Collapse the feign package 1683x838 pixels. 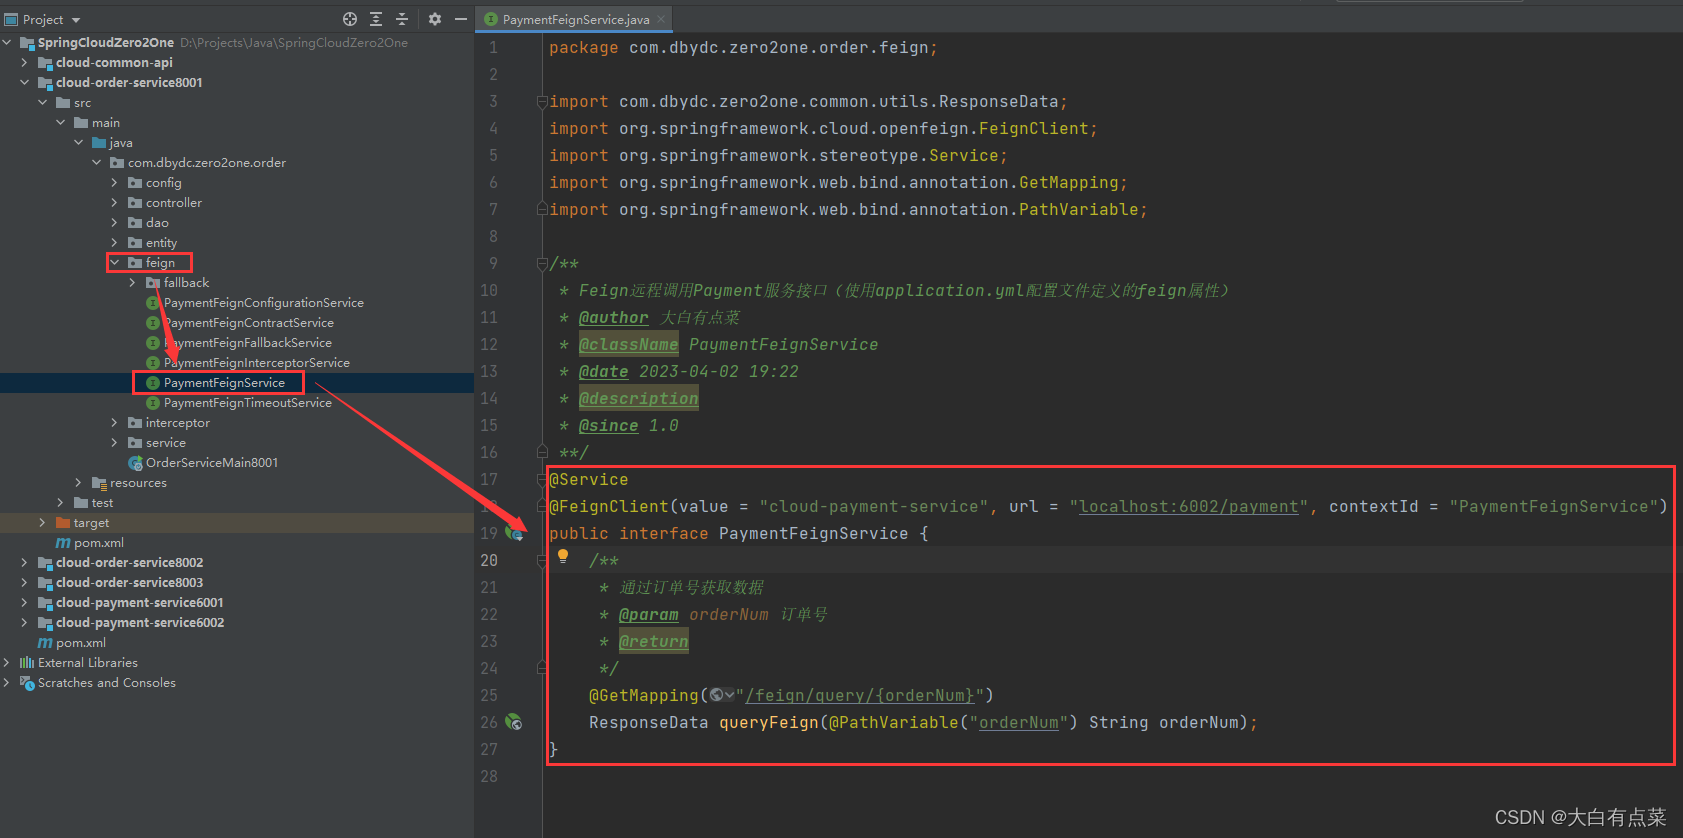click(115, 263)
